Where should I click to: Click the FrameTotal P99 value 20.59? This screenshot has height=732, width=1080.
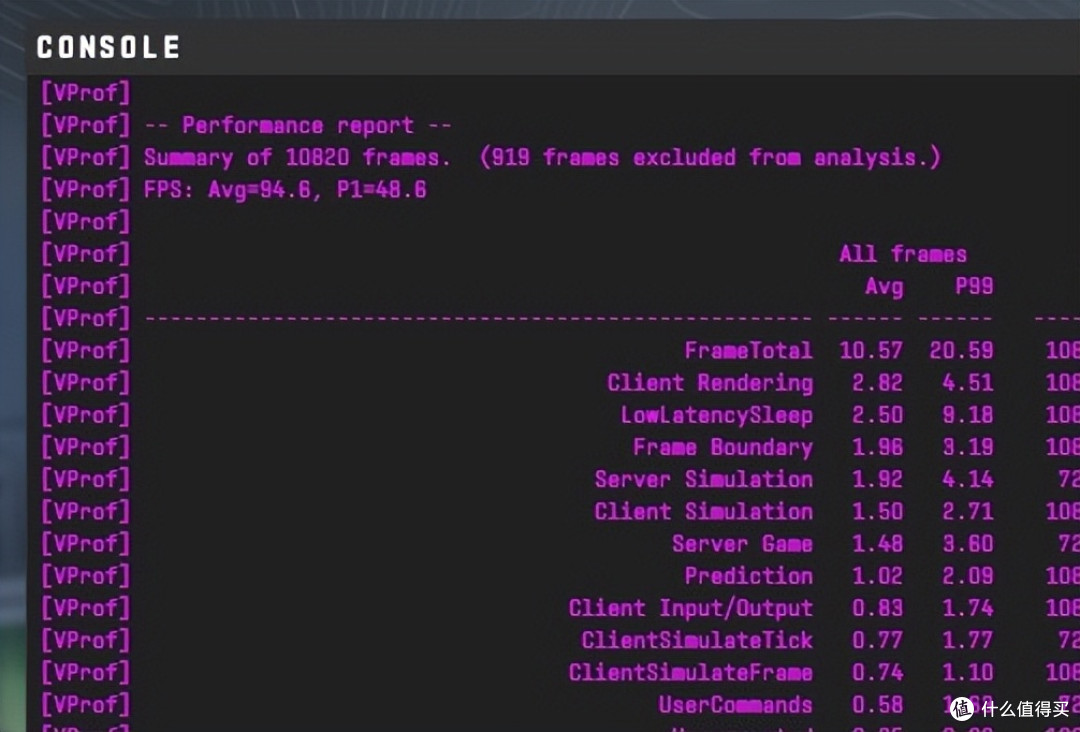click(x=962, y=351)
